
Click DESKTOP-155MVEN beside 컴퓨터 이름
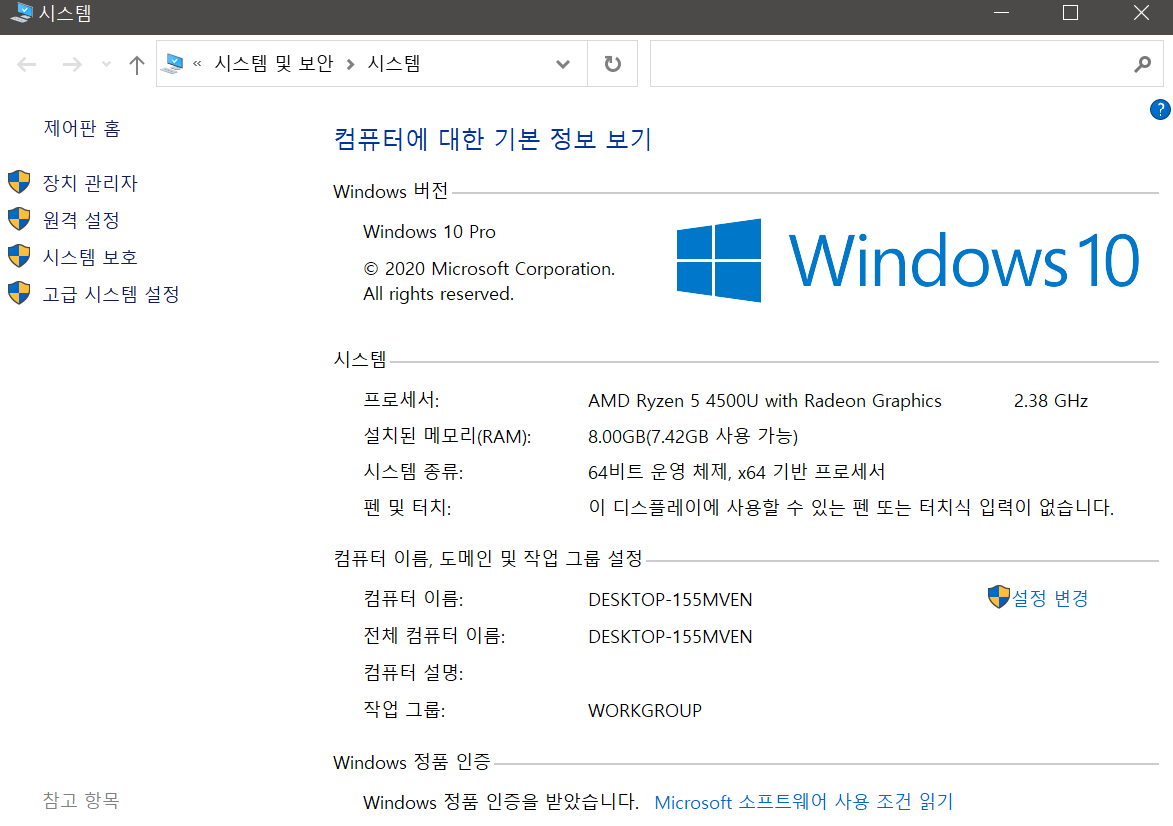pyautogui.click(x=670, y=600)
